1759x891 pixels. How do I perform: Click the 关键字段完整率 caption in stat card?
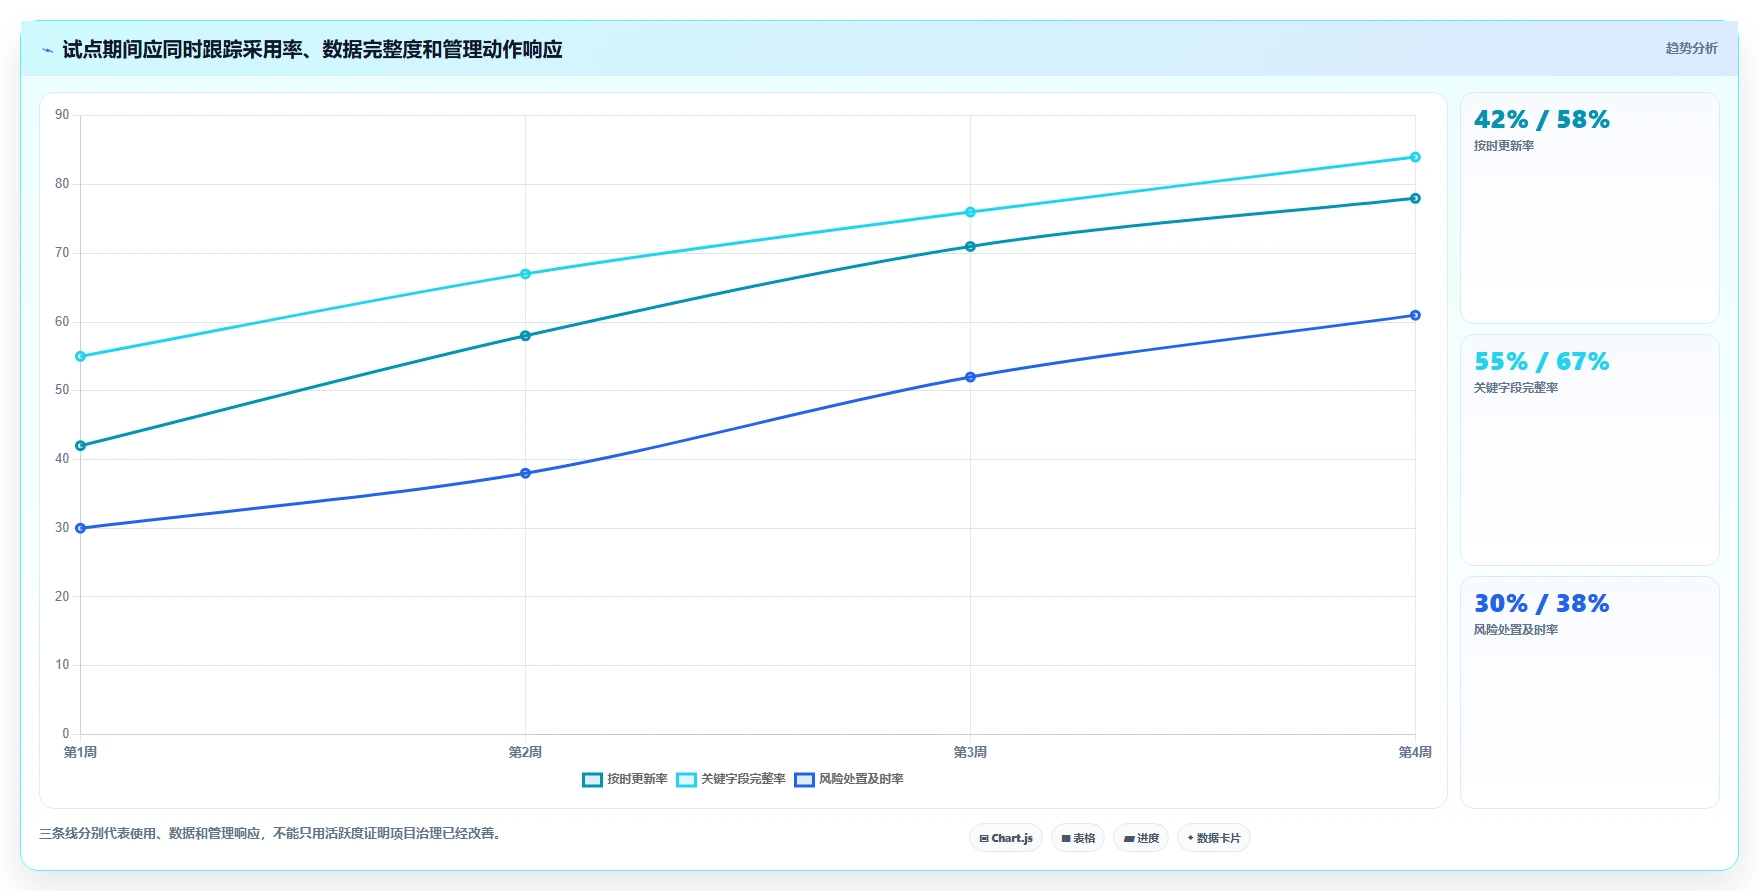tap(1515, 388)
